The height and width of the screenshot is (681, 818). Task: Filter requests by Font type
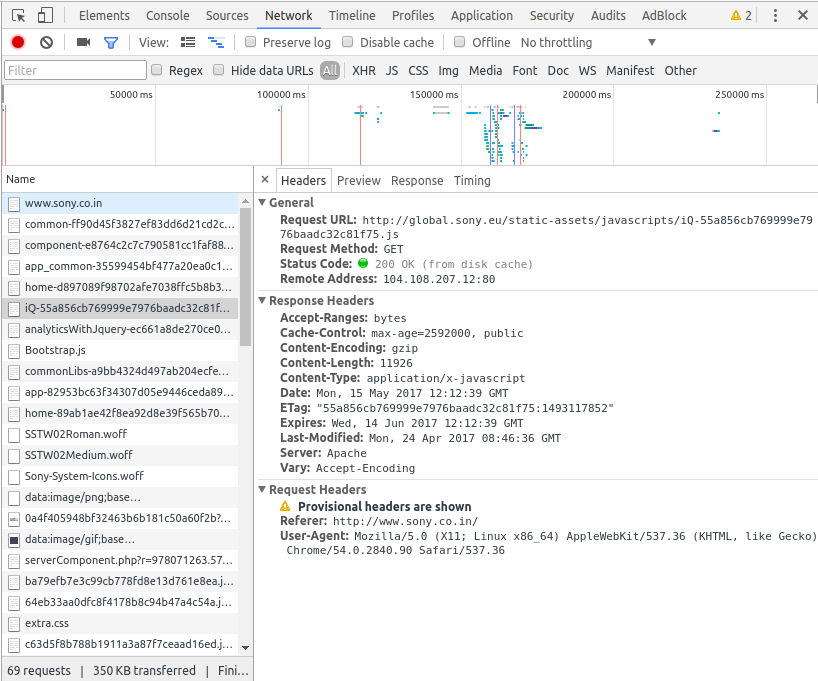tap(525, 70)
